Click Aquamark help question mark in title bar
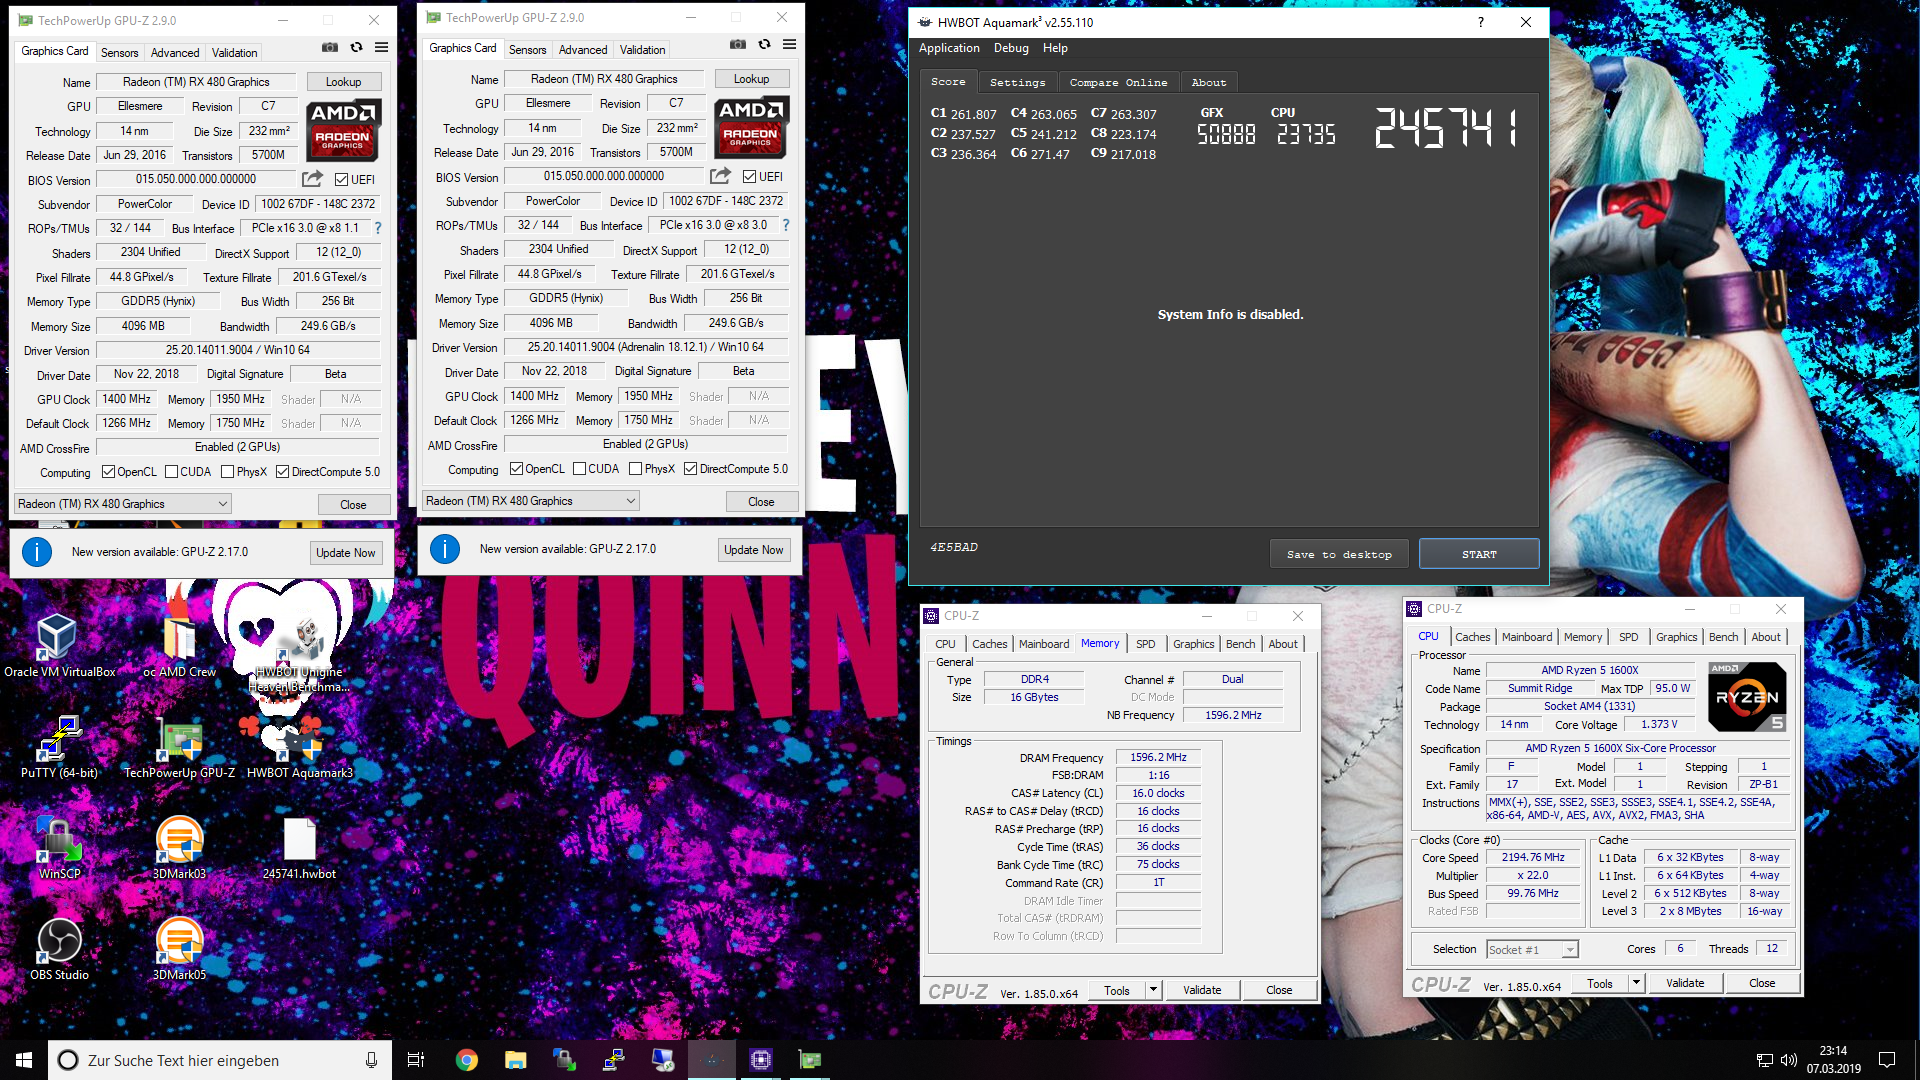Viewport: 1920px width, 1080px height. pyautogui.click(x=1480, y=22)
